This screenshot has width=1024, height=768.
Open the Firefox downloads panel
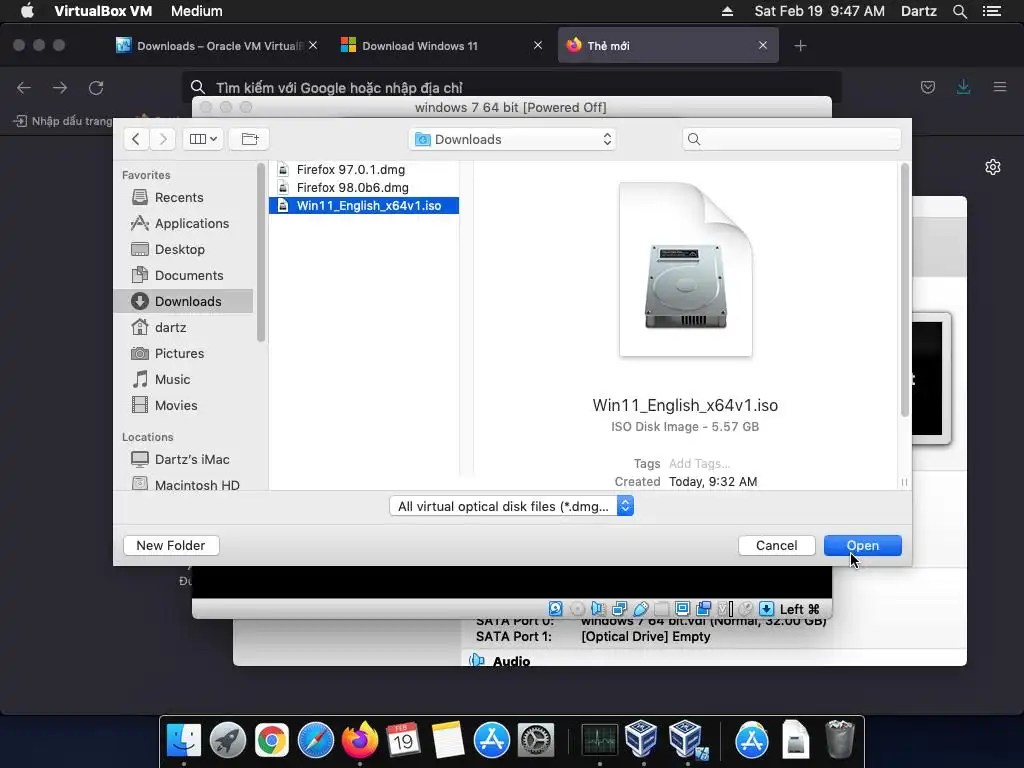[x=963, y=87]
